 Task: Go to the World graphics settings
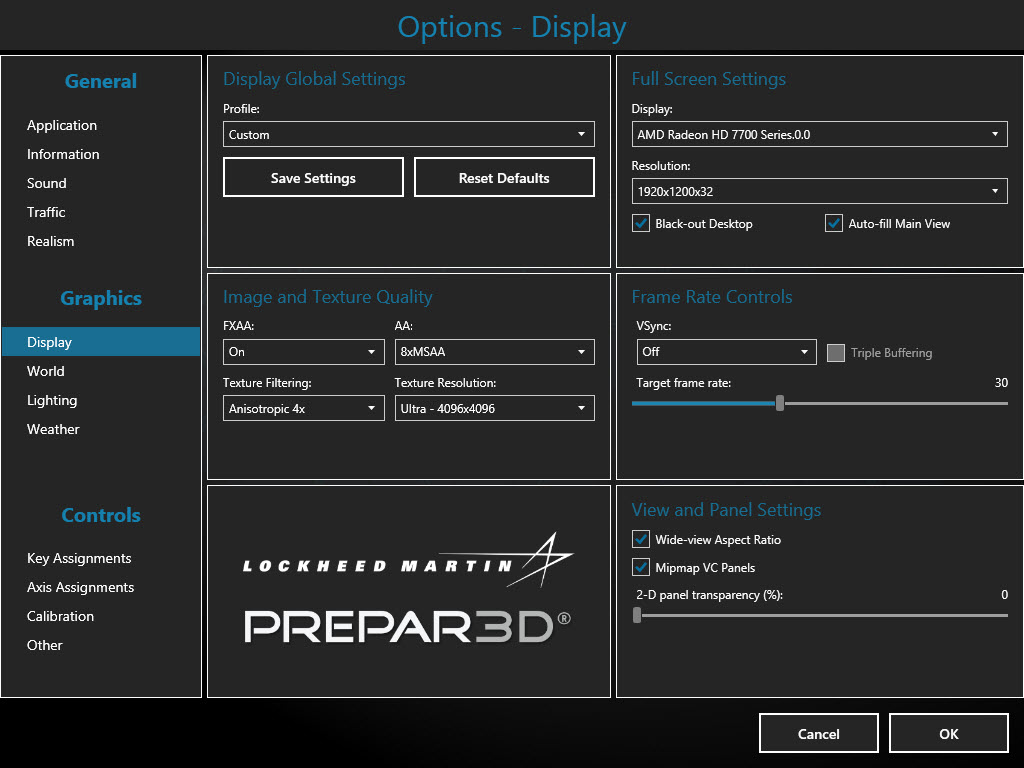coord(46,371)
